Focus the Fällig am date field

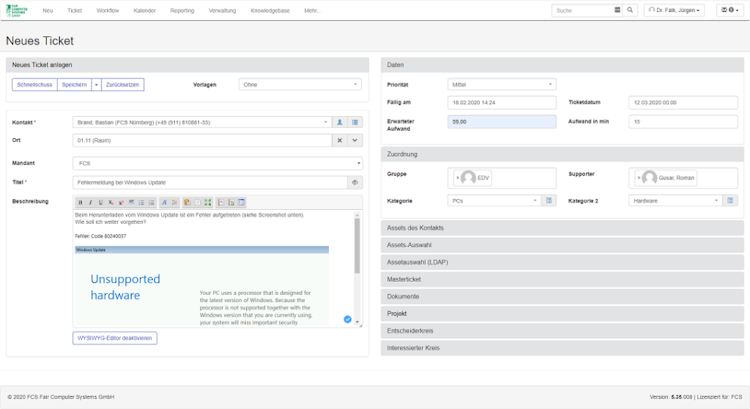(502, 102)
